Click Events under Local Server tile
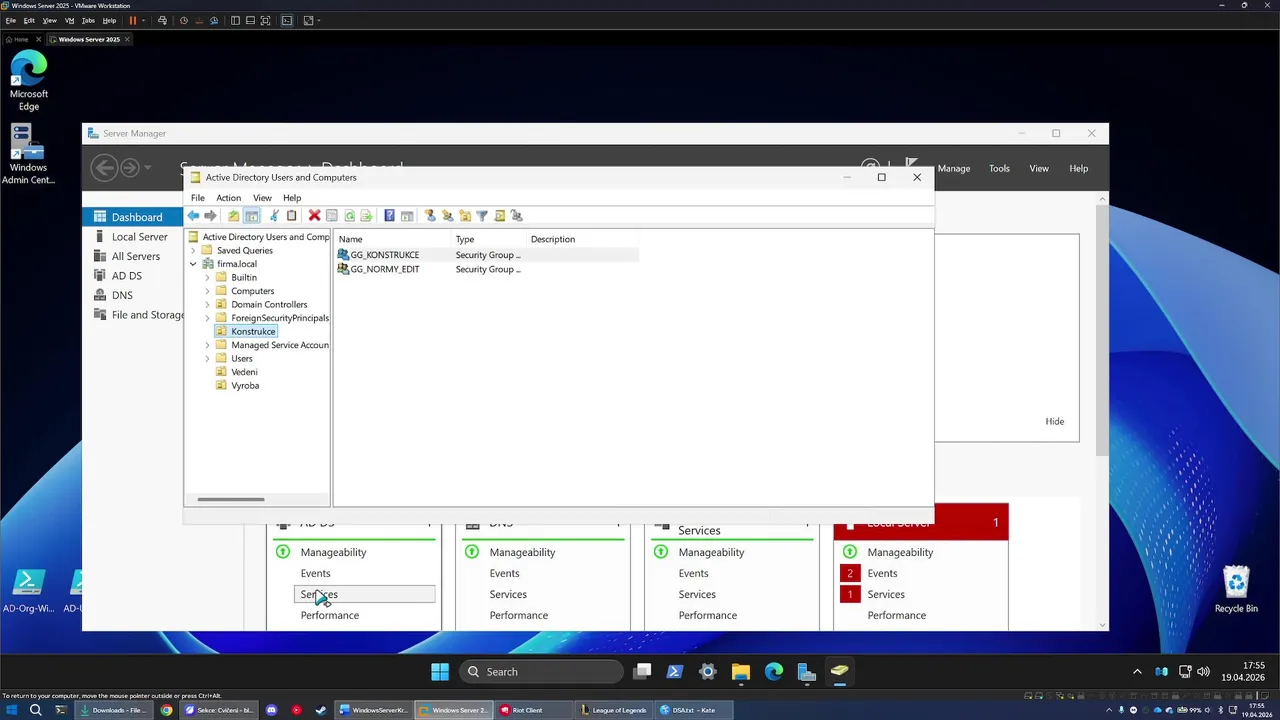The height and width of the screenshot is (720, 1280). 882,573
